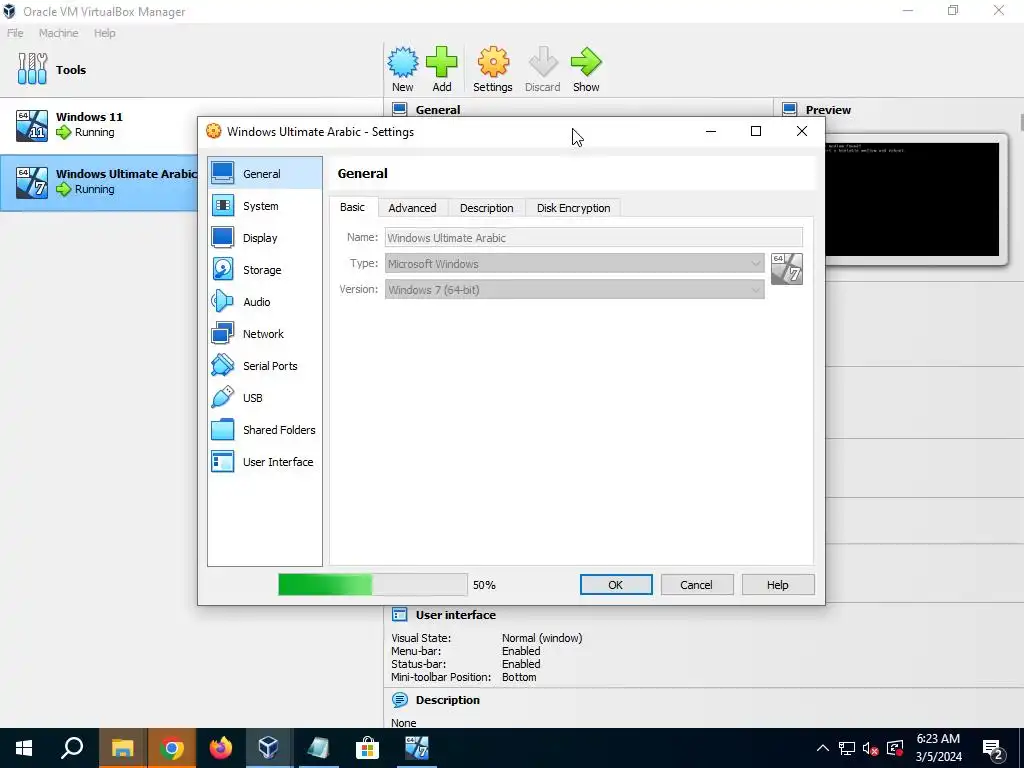Show hidden system tray icons chevron
1024x768 pixels.
tap(823, 748)
